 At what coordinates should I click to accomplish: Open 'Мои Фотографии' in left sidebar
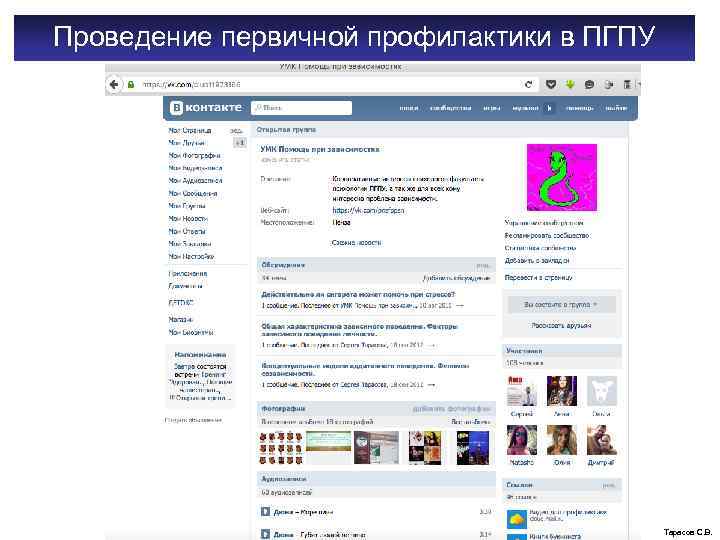194,156
